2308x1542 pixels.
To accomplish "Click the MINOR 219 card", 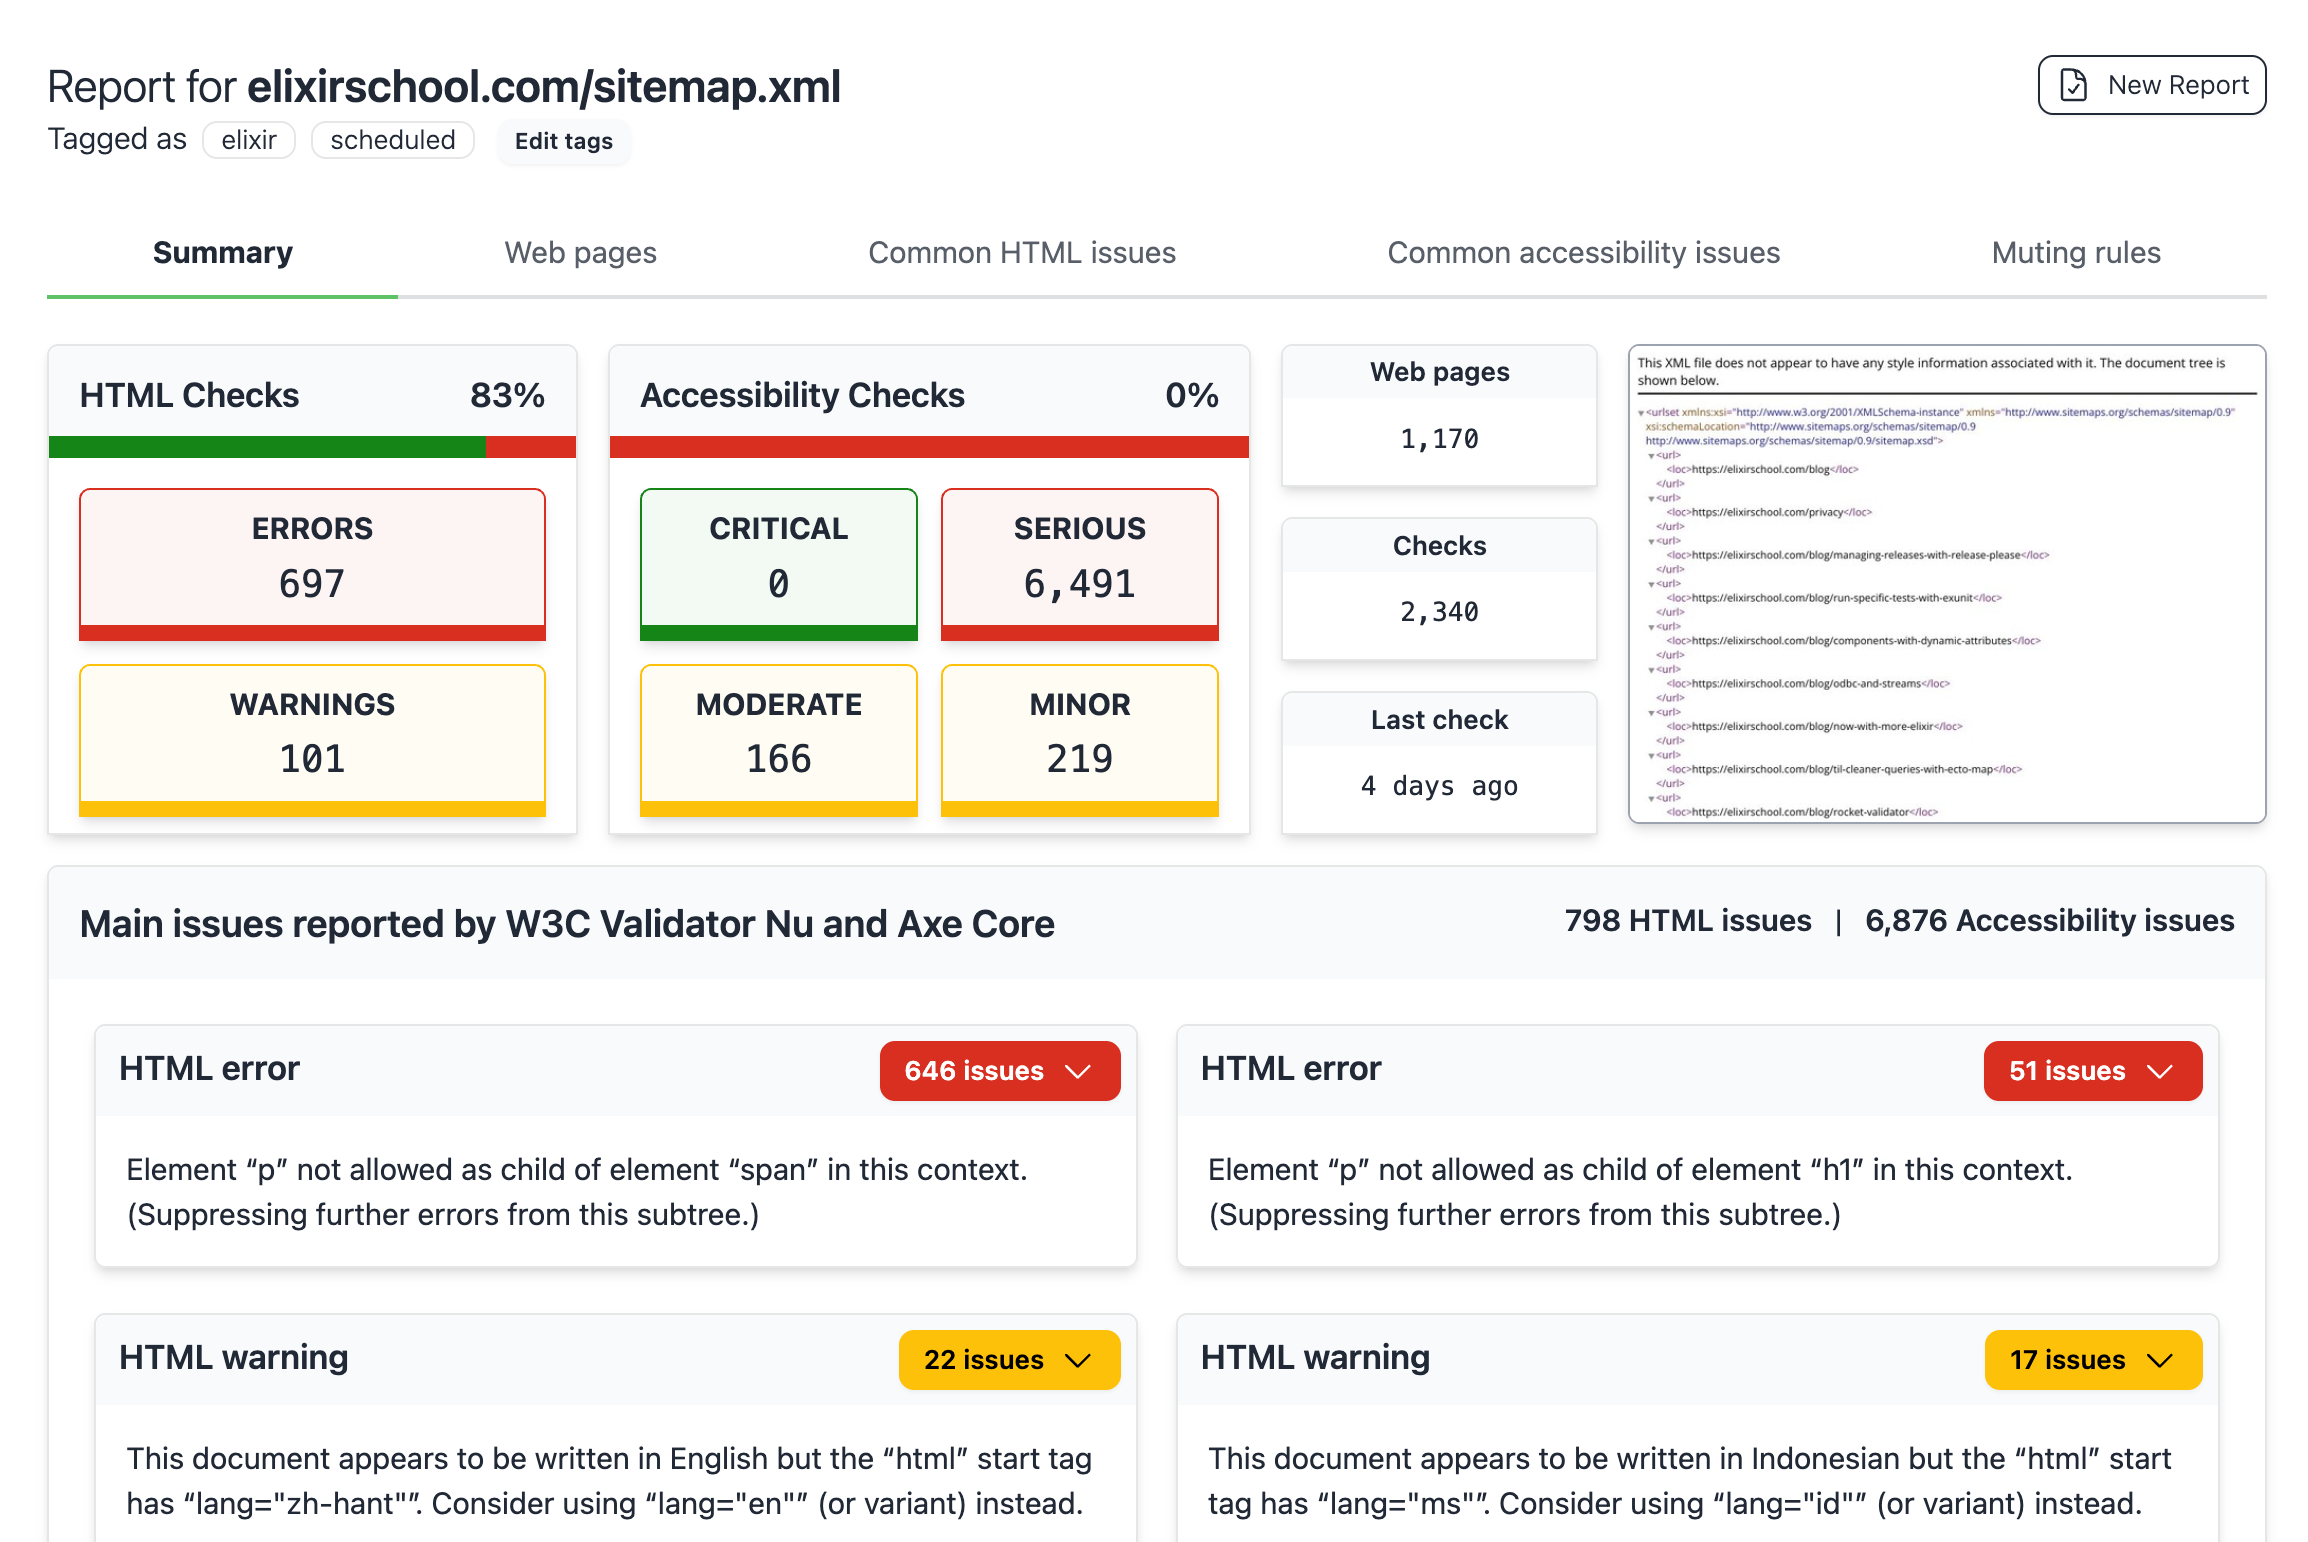I will 1080,740.
